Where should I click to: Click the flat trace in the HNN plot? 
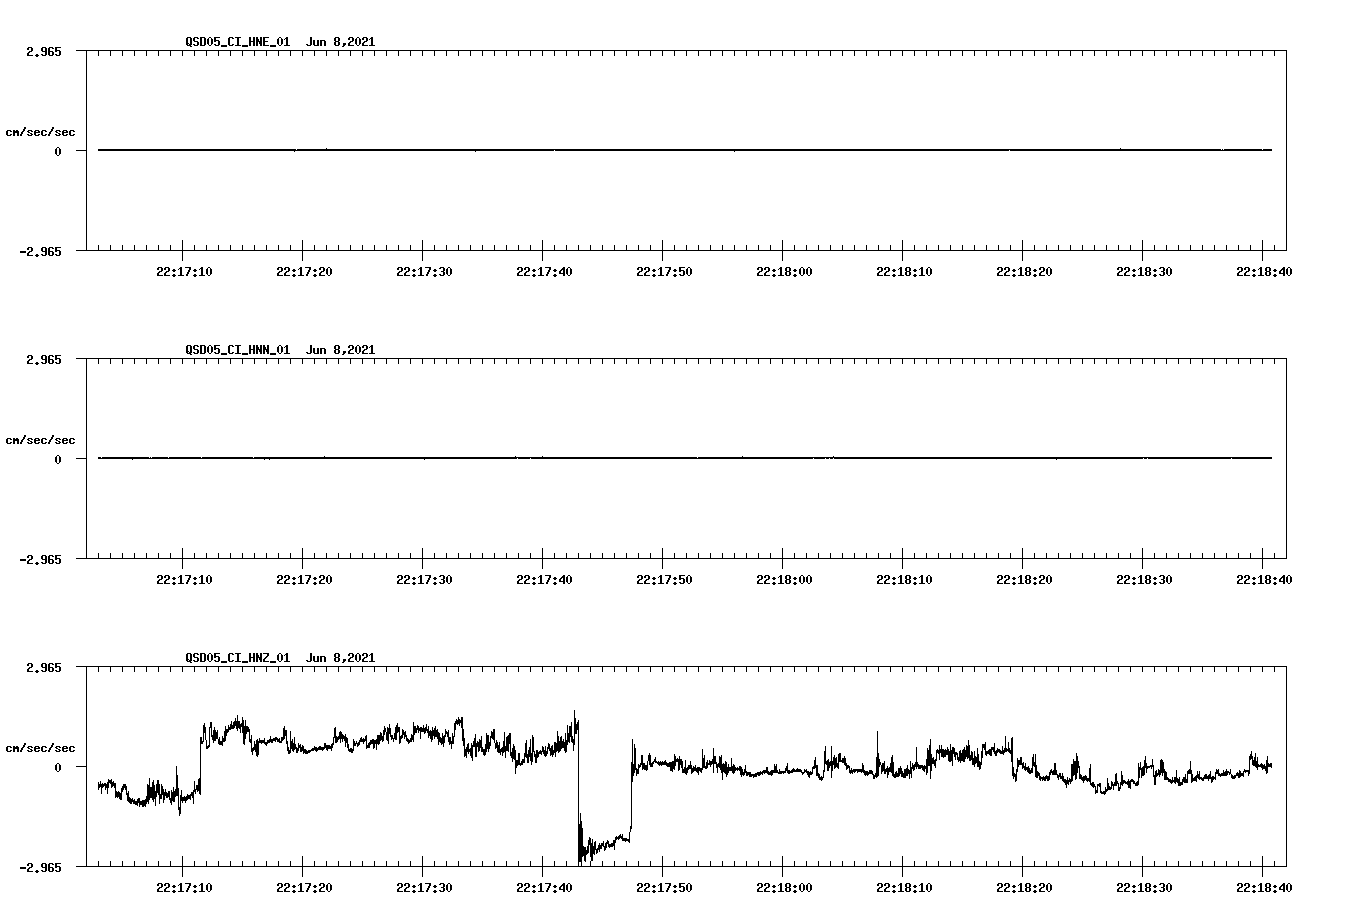(685, 458)
